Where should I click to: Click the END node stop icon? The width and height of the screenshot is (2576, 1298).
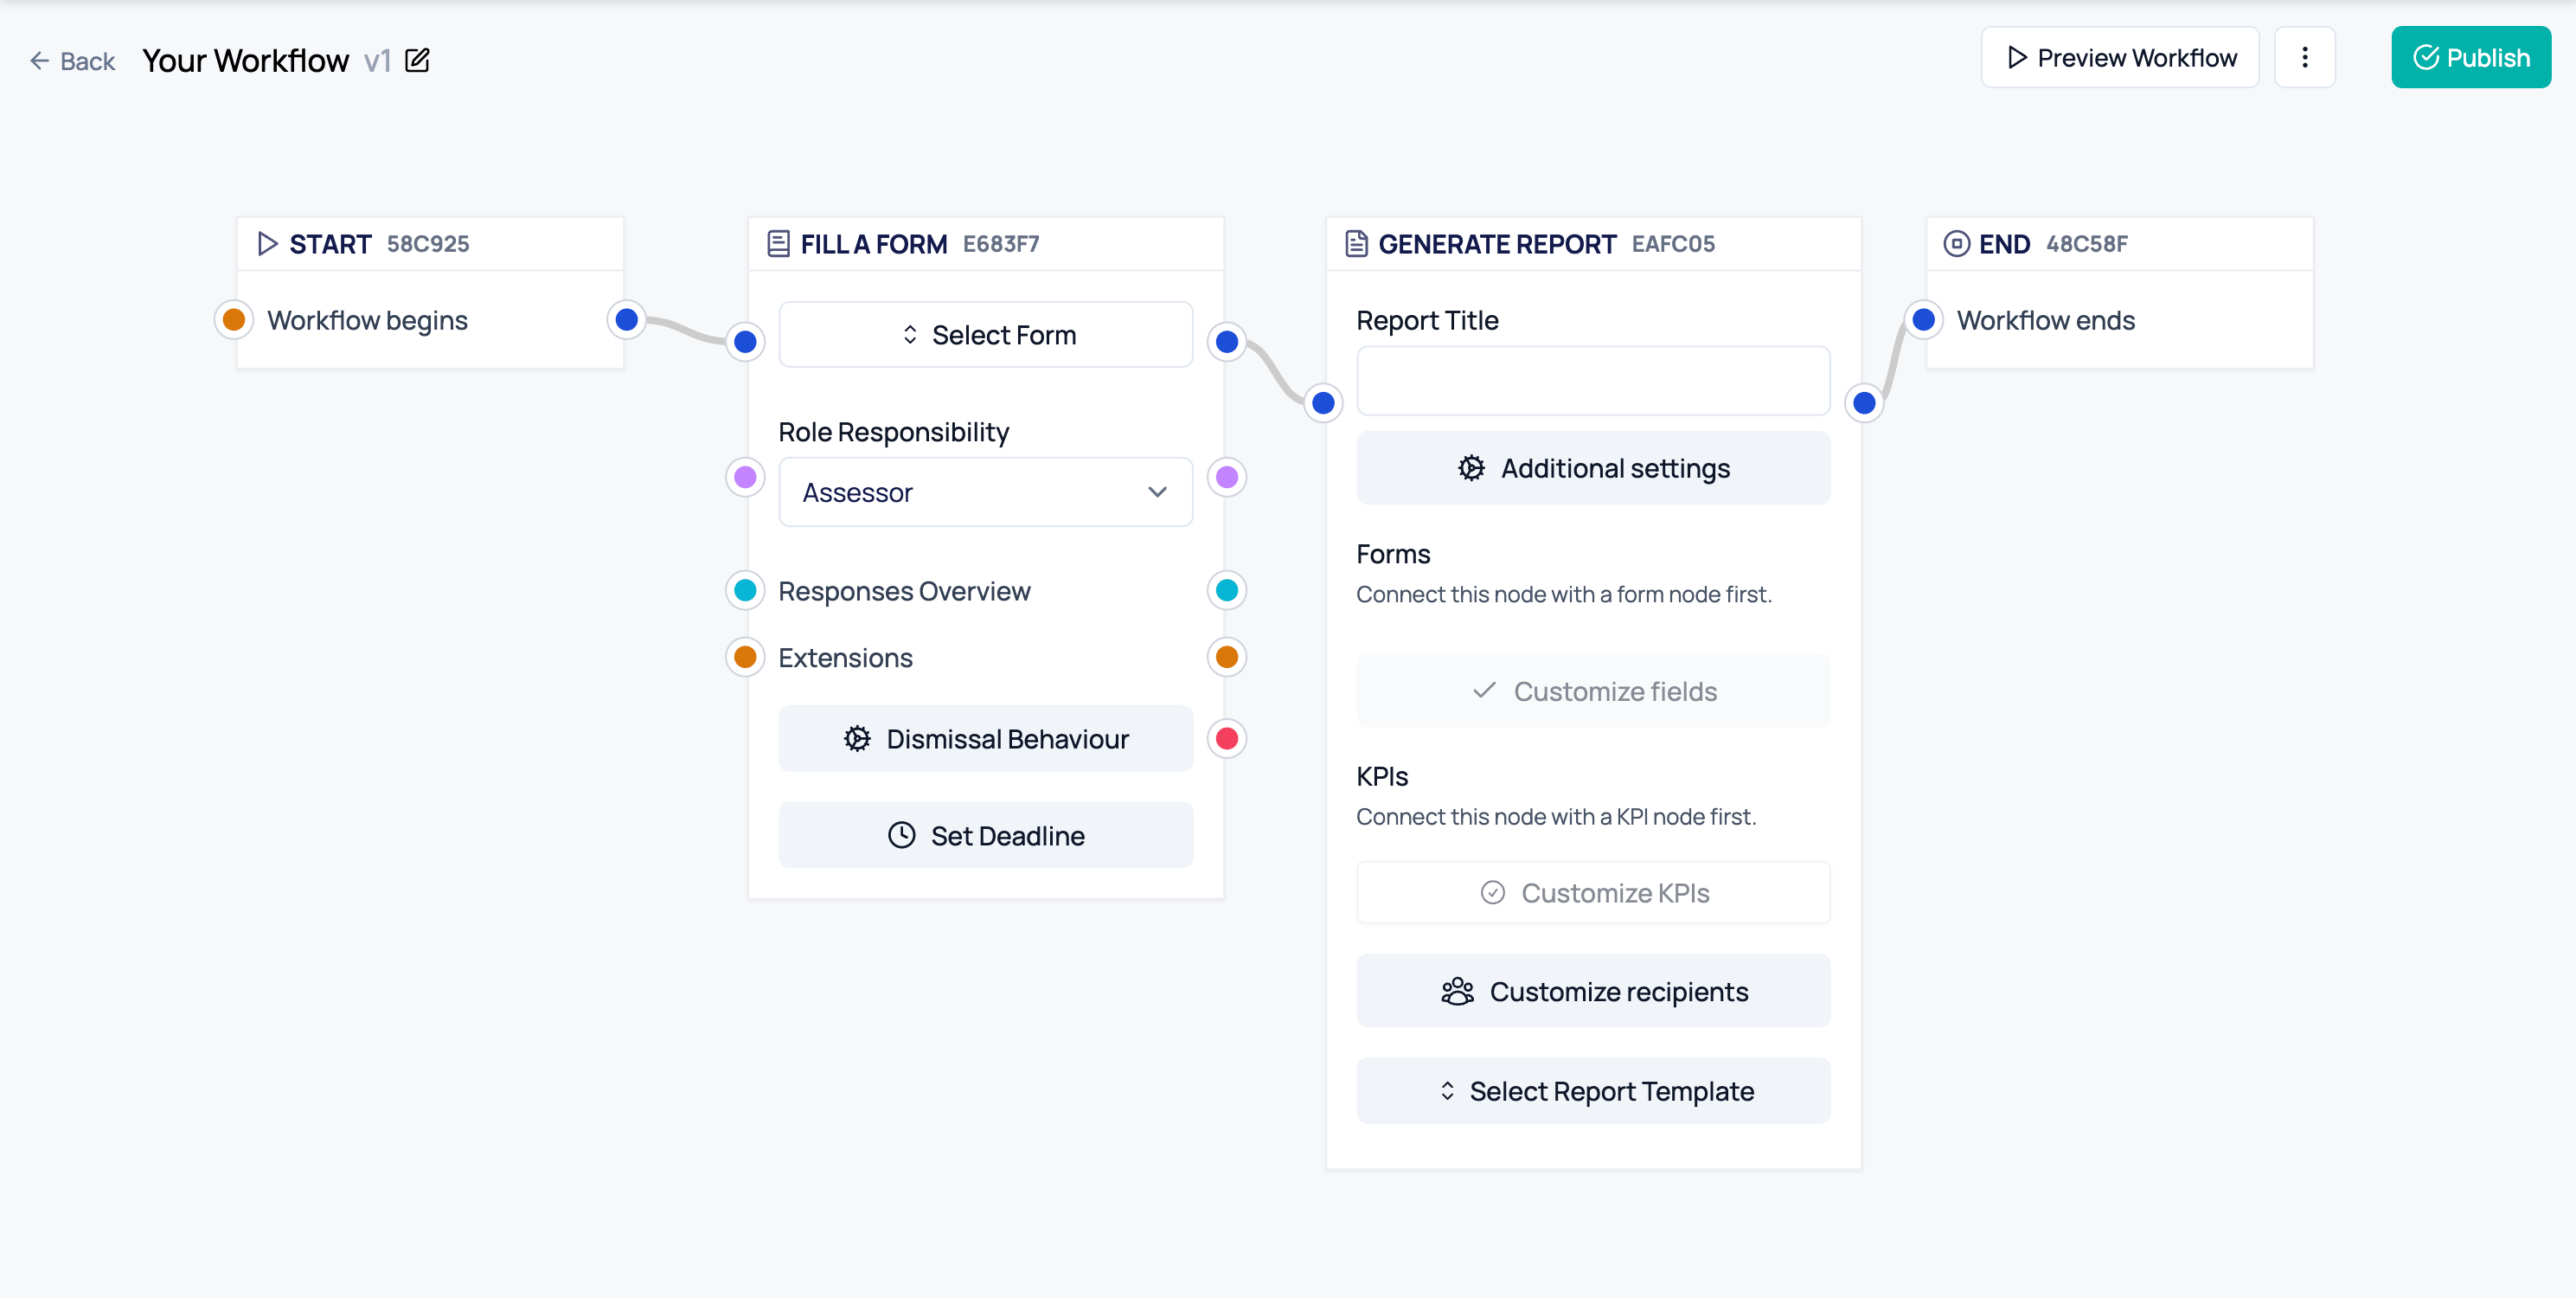pyautogui.click(x=1956, y=244)
